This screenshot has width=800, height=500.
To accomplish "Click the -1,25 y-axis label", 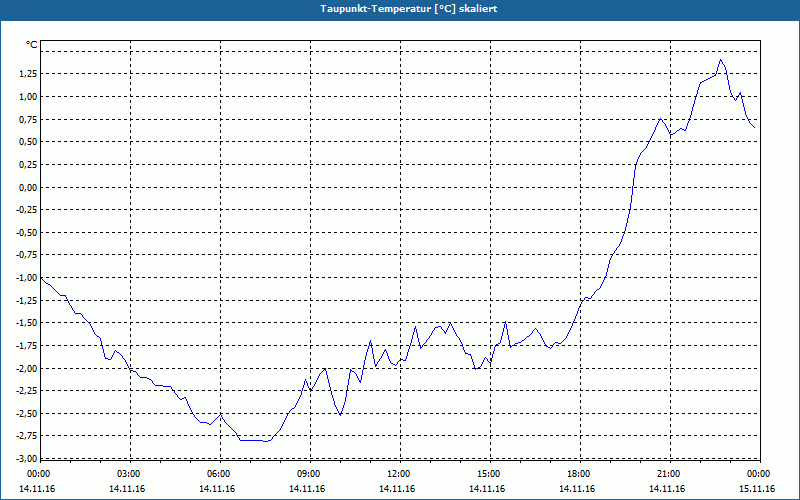I will [x=27, y=301].
